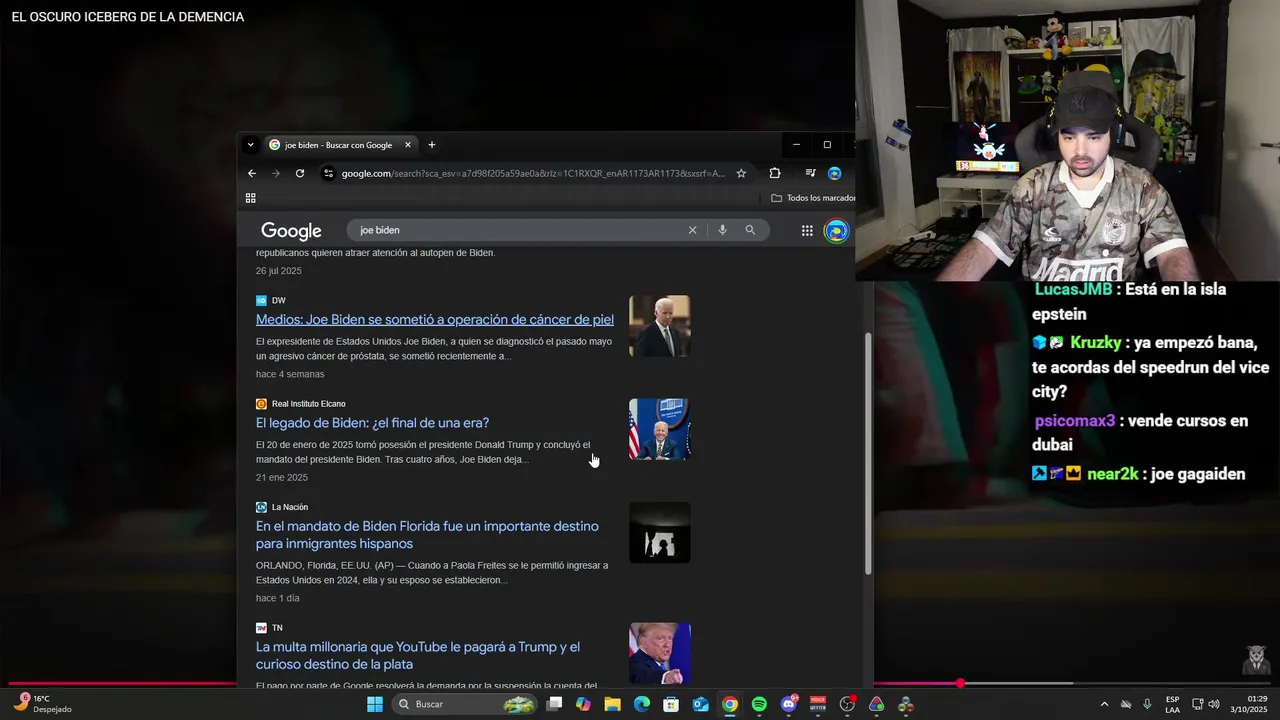Go back in Chrome browser history
This screenshot has height=720, width=1280.
(x=252, y=173)
